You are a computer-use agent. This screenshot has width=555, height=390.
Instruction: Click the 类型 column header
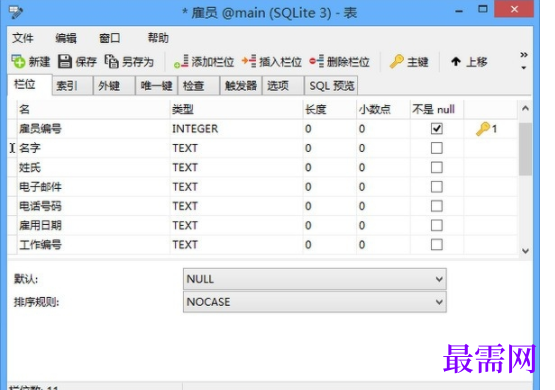click(236, 109)
